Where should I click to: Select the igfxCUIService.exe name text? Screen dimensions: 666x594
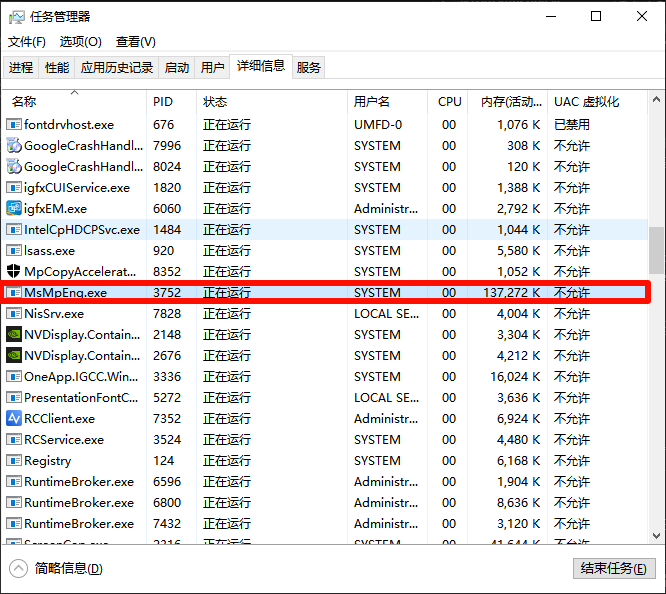(x=77, y=188)
